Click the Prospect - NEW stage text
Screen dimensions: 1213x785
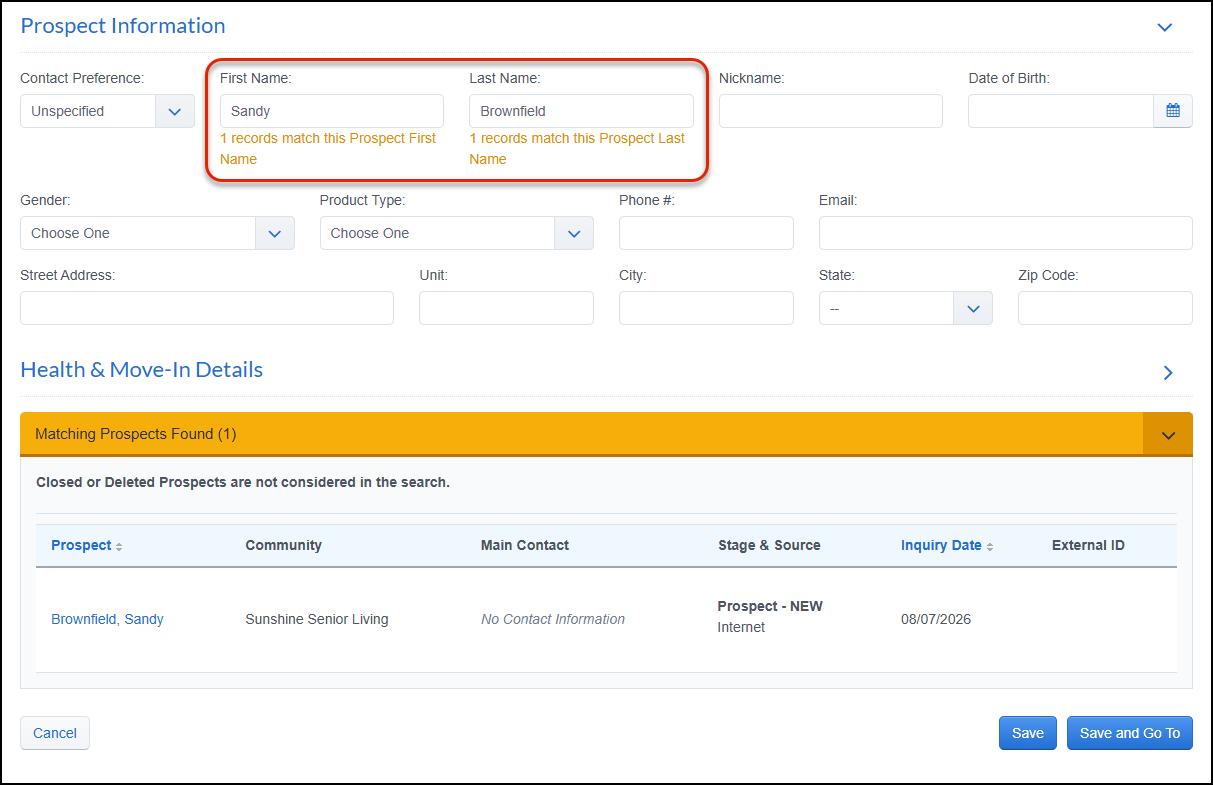point(770,607)
